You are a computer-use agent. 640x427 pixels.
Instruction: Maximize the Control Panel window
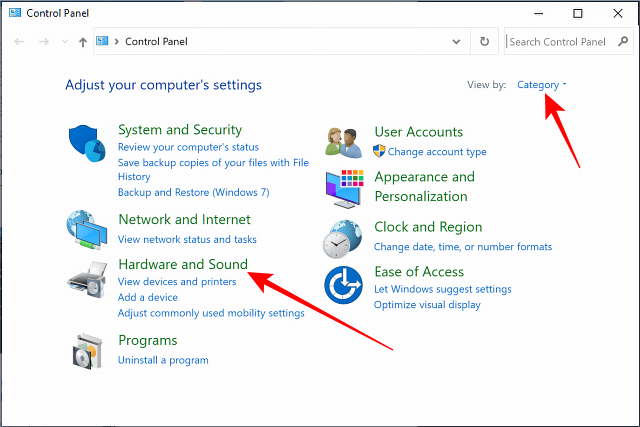pos(578,13)
